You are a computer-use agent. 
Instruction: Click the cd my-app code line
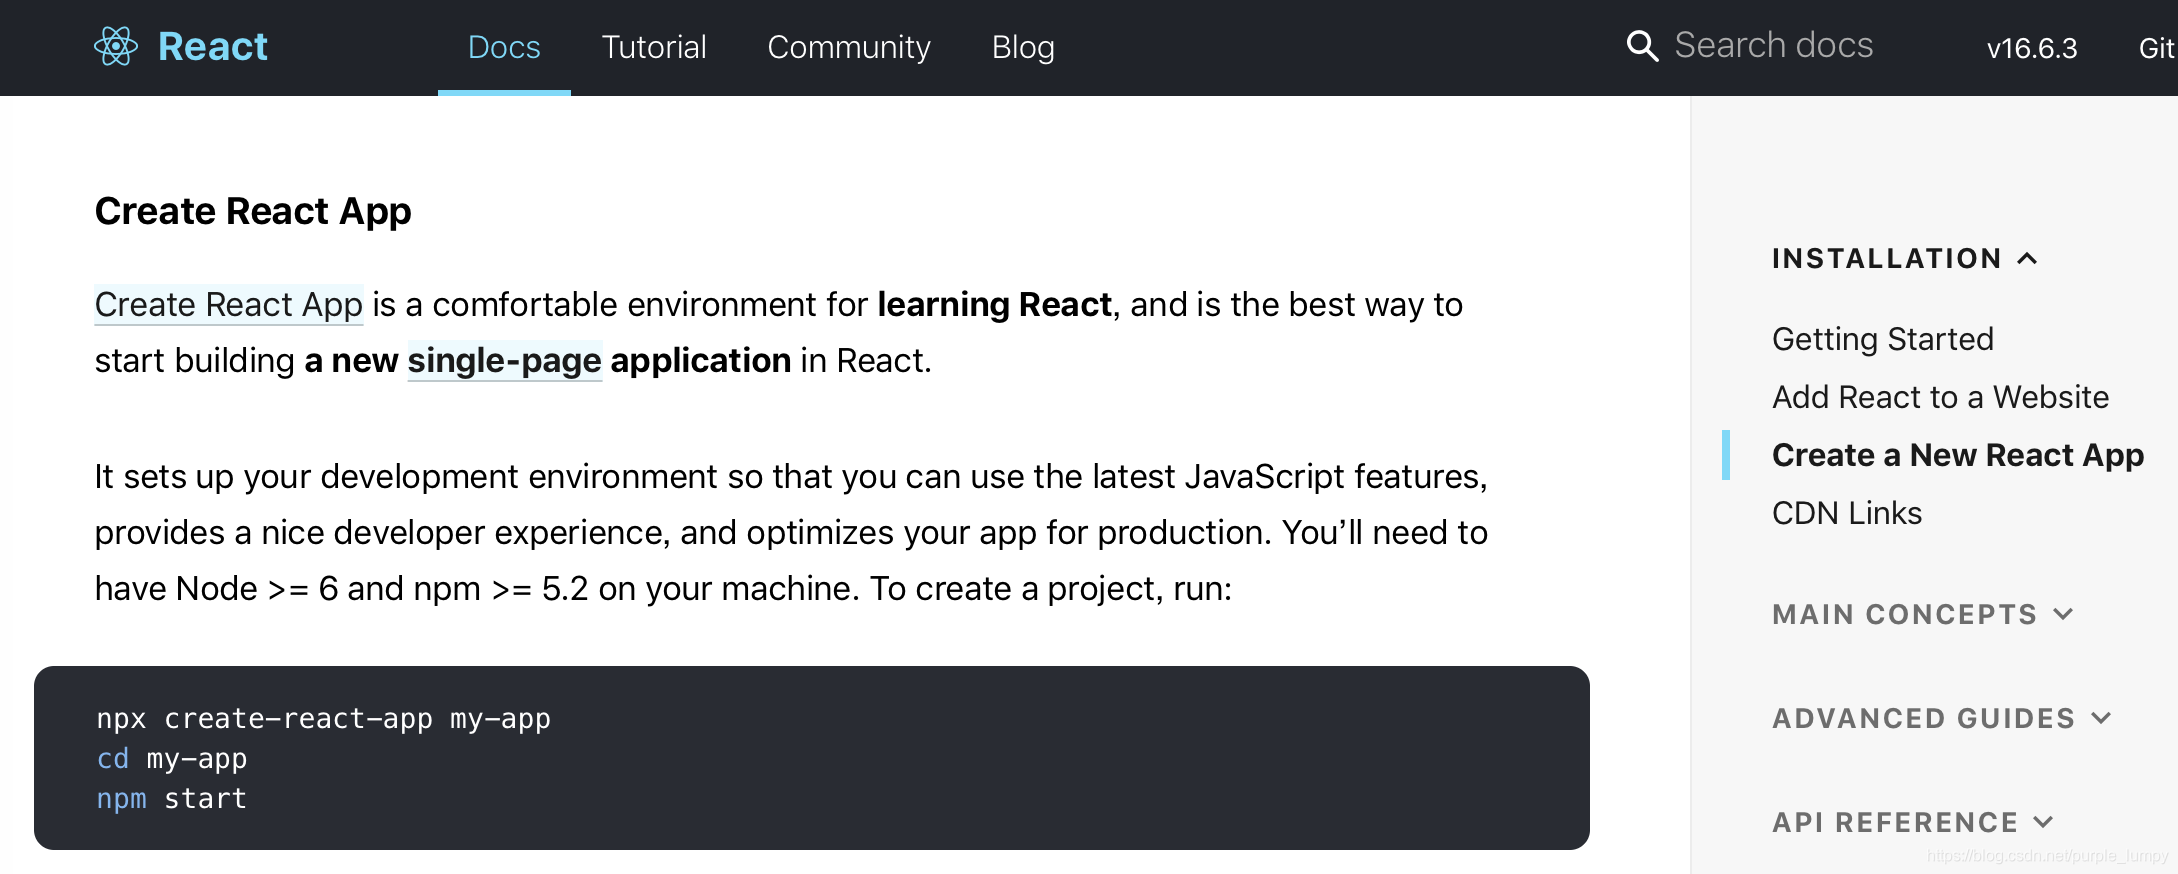tap(172, 759)
